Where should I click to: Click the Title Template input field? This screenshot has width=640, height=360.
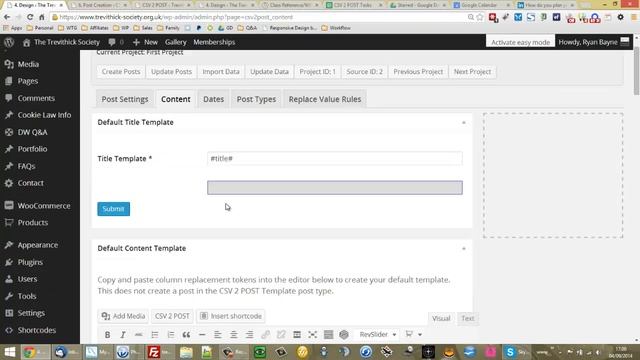(335, 158)
